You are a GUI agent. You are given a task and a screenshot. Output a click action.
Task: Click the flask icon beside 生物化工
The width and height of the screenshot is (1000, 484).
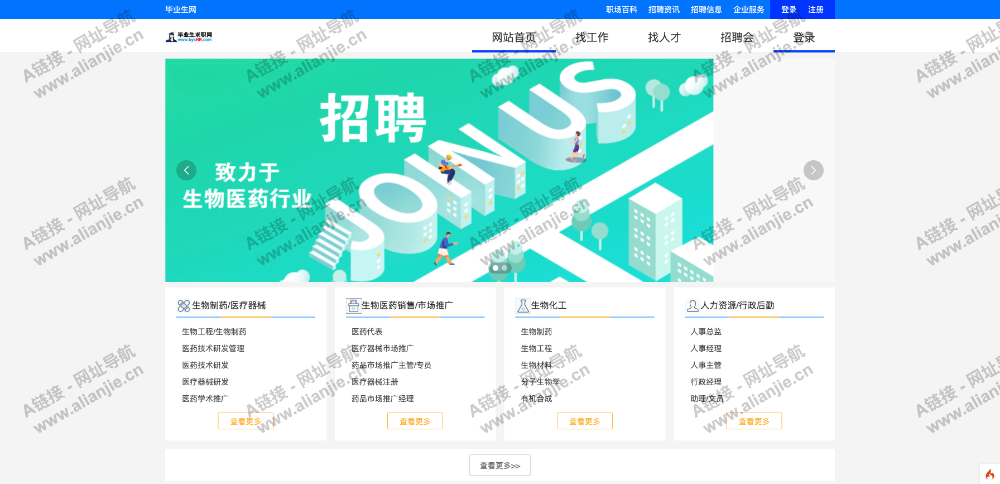(523, 305)
